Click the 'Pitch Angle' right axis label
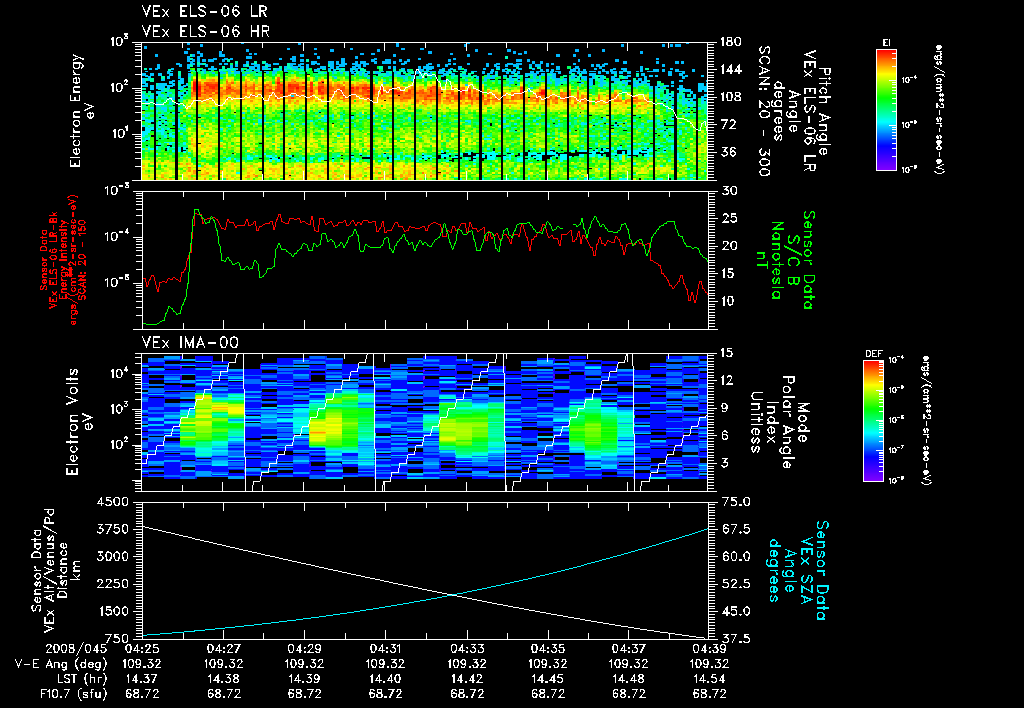 pyautogui.click(x=825, y=110)
